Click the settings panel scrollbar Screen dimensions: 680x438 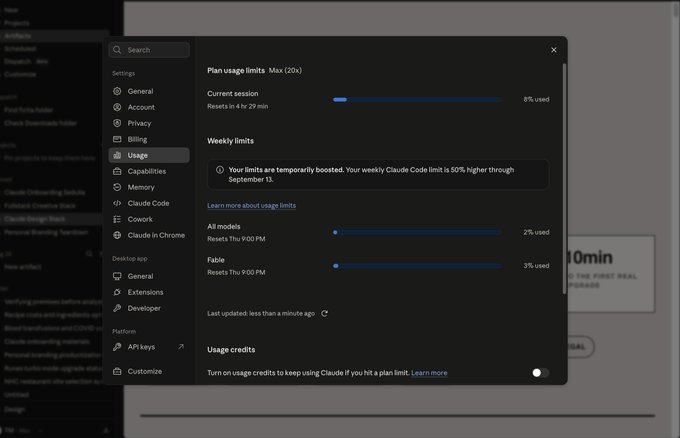coord(564,179)
